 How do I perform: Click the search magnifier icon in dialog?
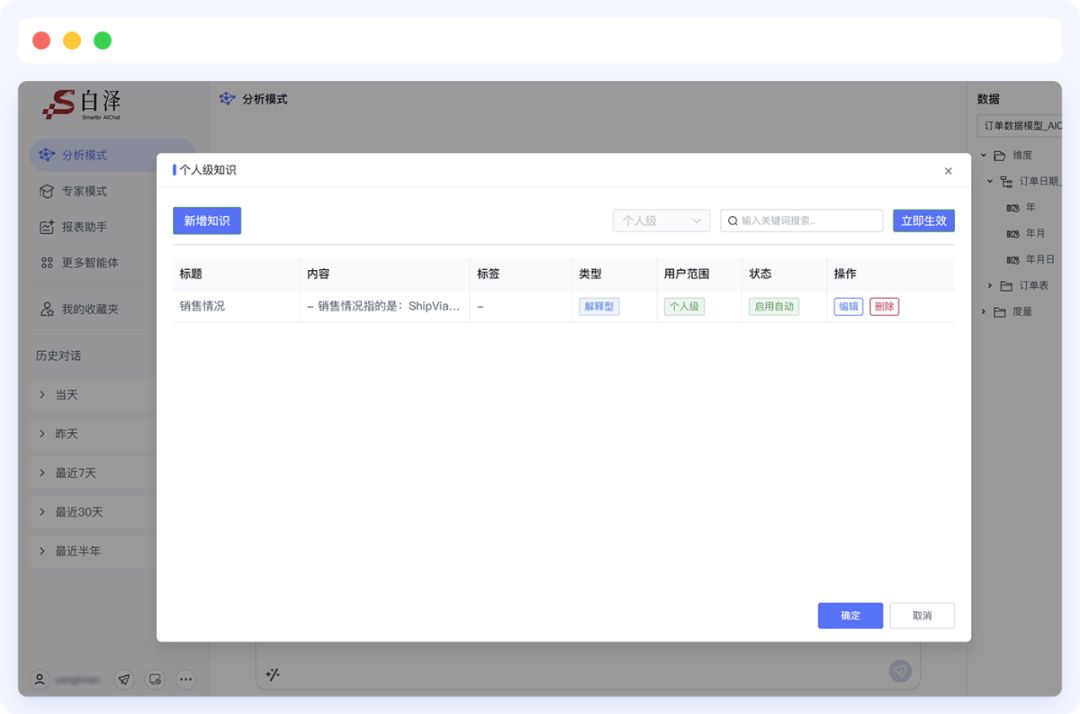click(733, 221)
